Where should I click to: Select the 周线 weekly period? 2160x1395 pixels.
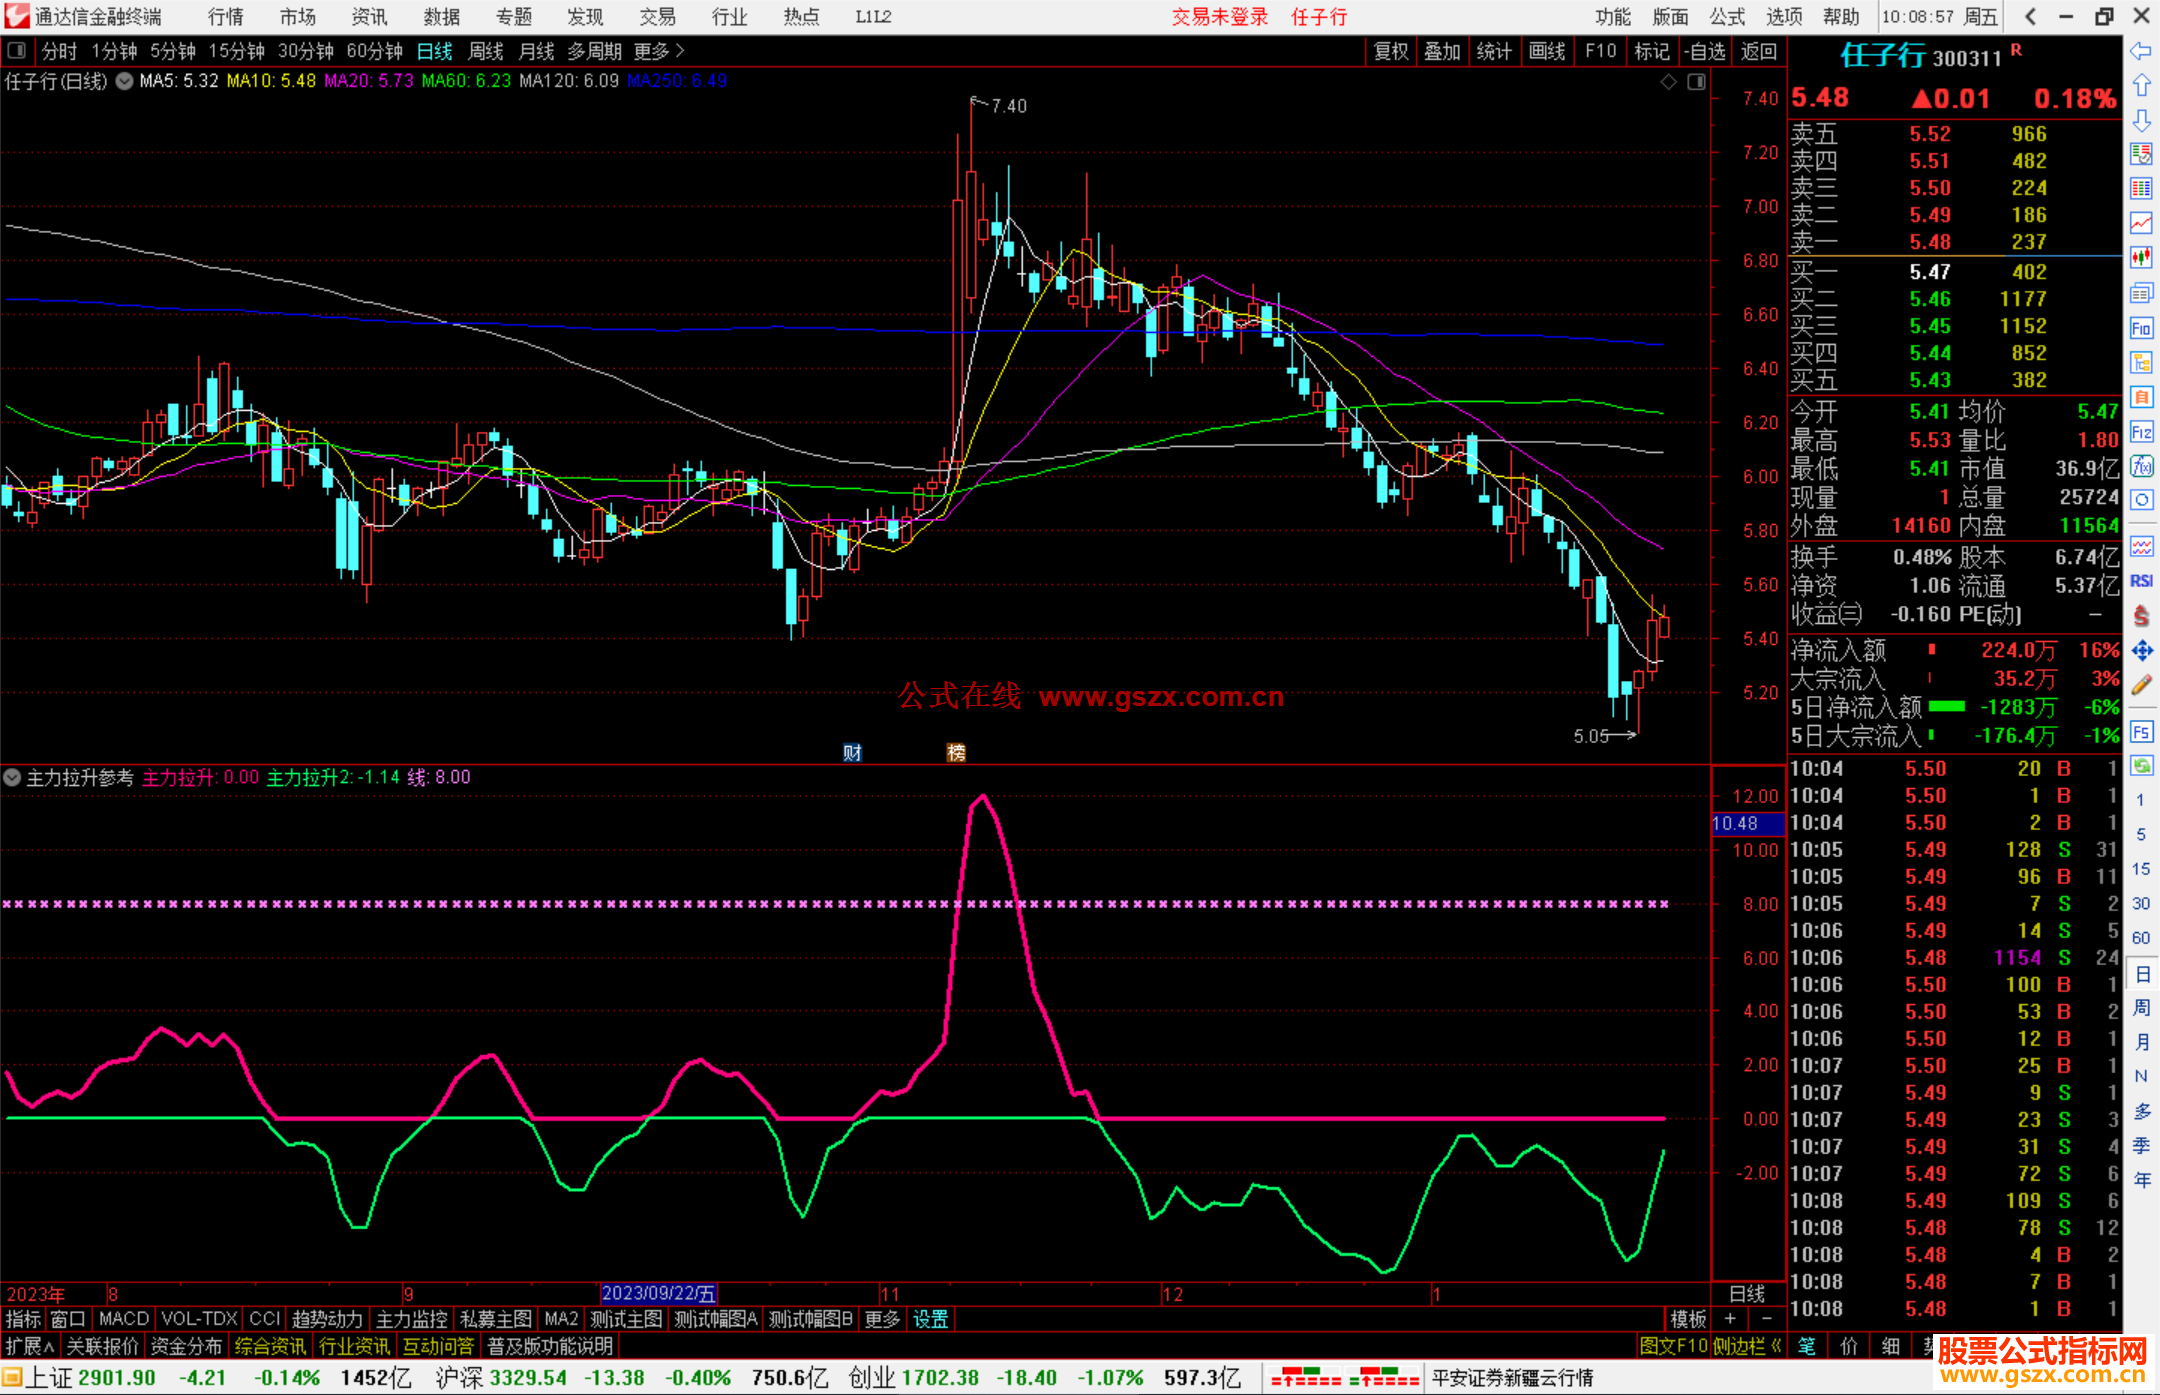tap(486, 51)
